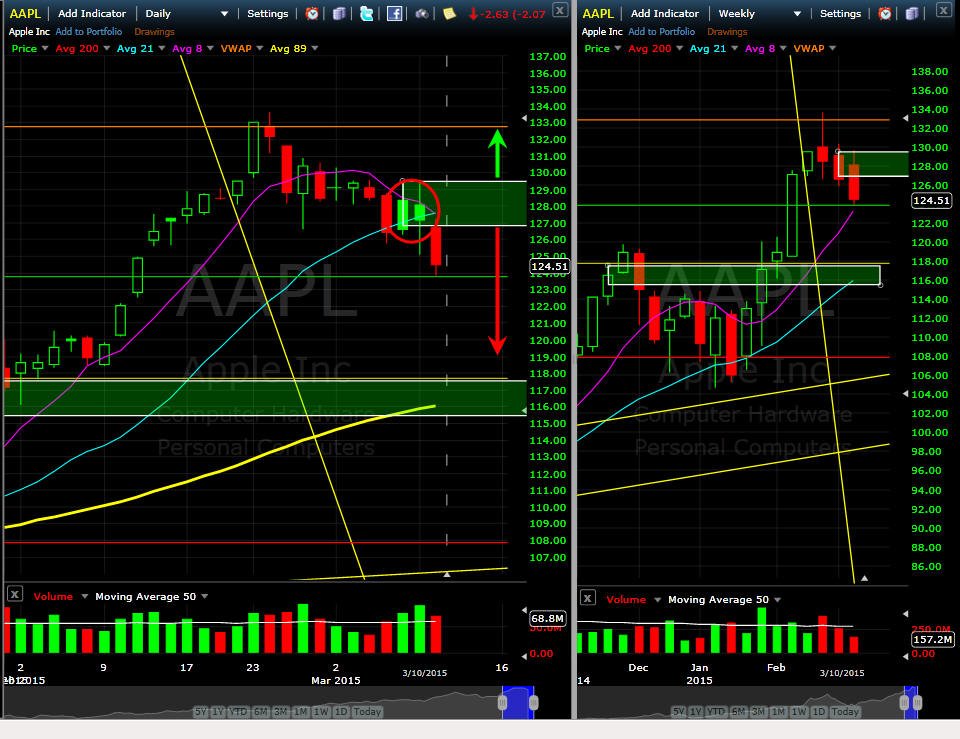The height and width of the screenshot is (739, 960).
Task: Open the alarm clock icon in Weekly chart
Action: pyautogui.click(x=885, y=13)
